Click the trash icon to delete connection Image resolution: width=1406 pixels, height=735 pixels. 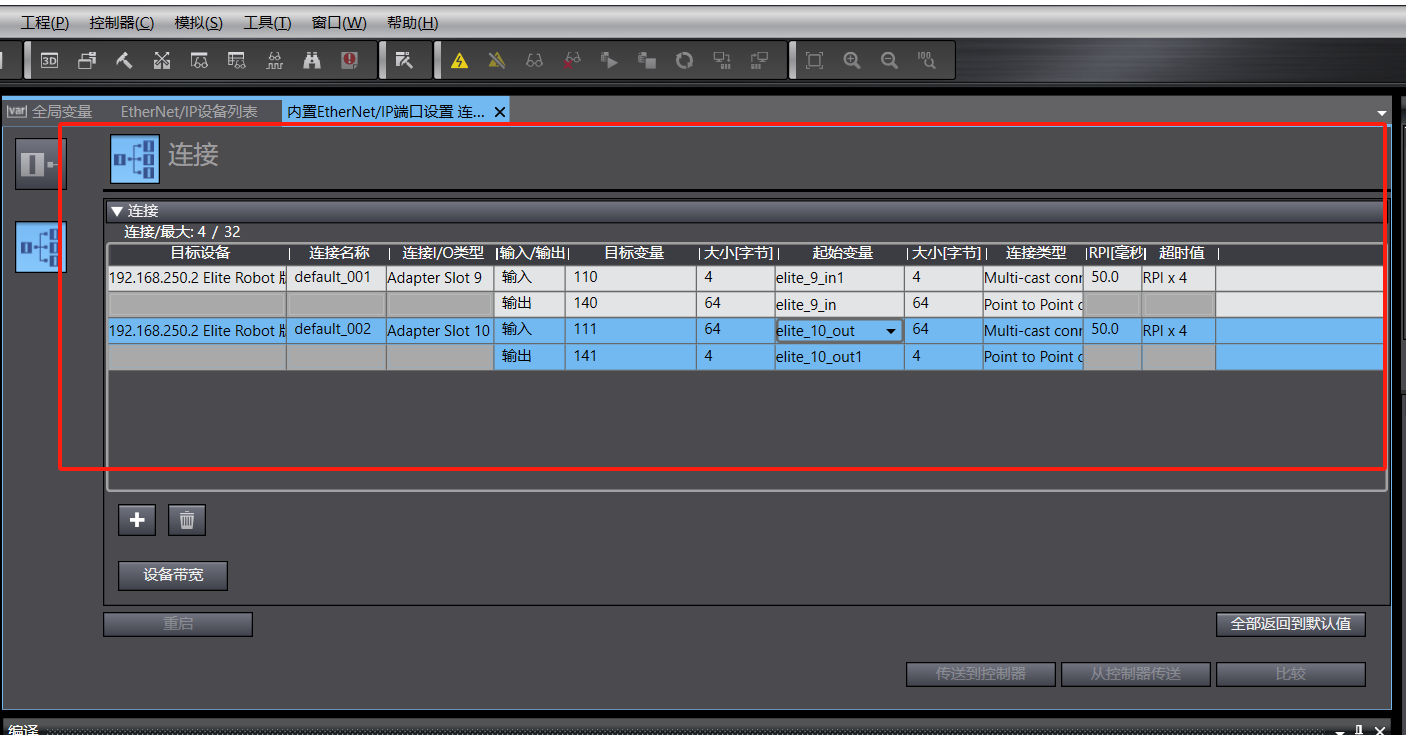point(186,520)
